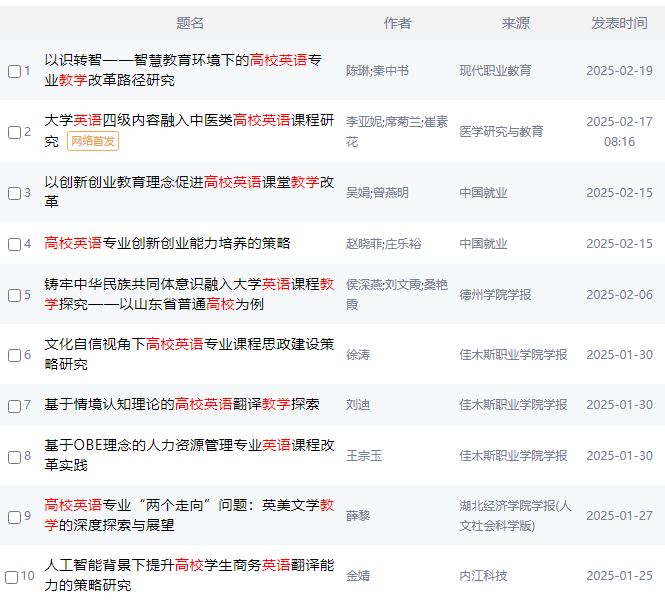
Task: Check the checkbox for result 1
Action: point(14,71)
